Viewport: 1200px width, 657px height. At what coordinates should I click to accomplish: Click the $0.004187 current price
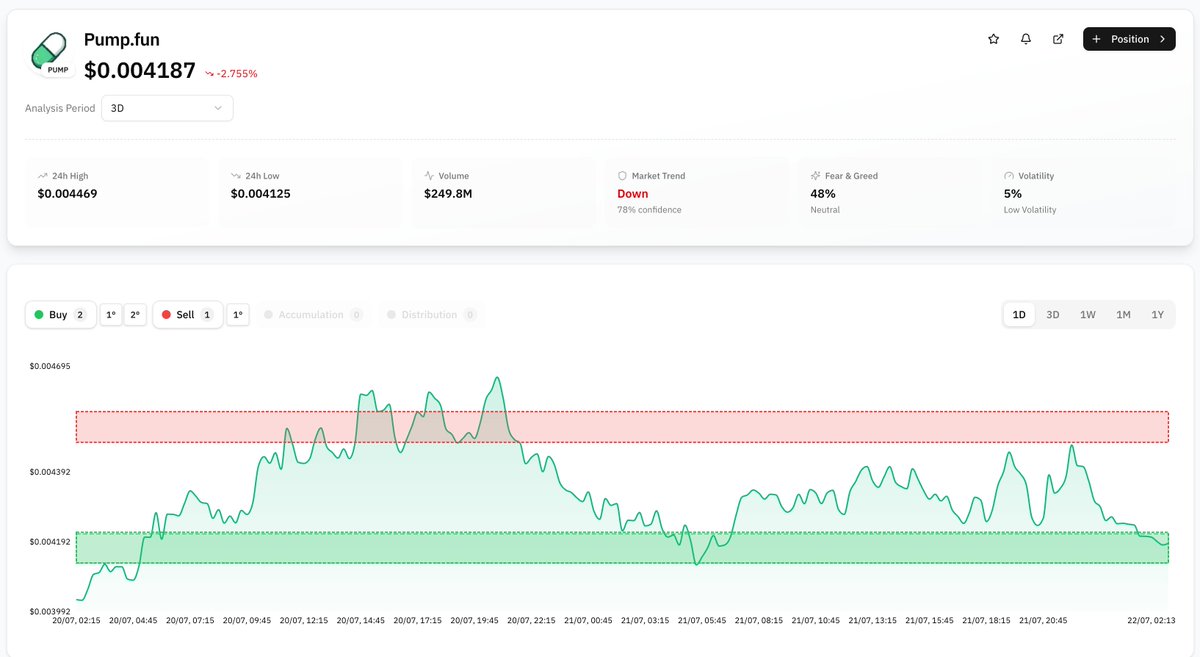(x=140, y=70)
